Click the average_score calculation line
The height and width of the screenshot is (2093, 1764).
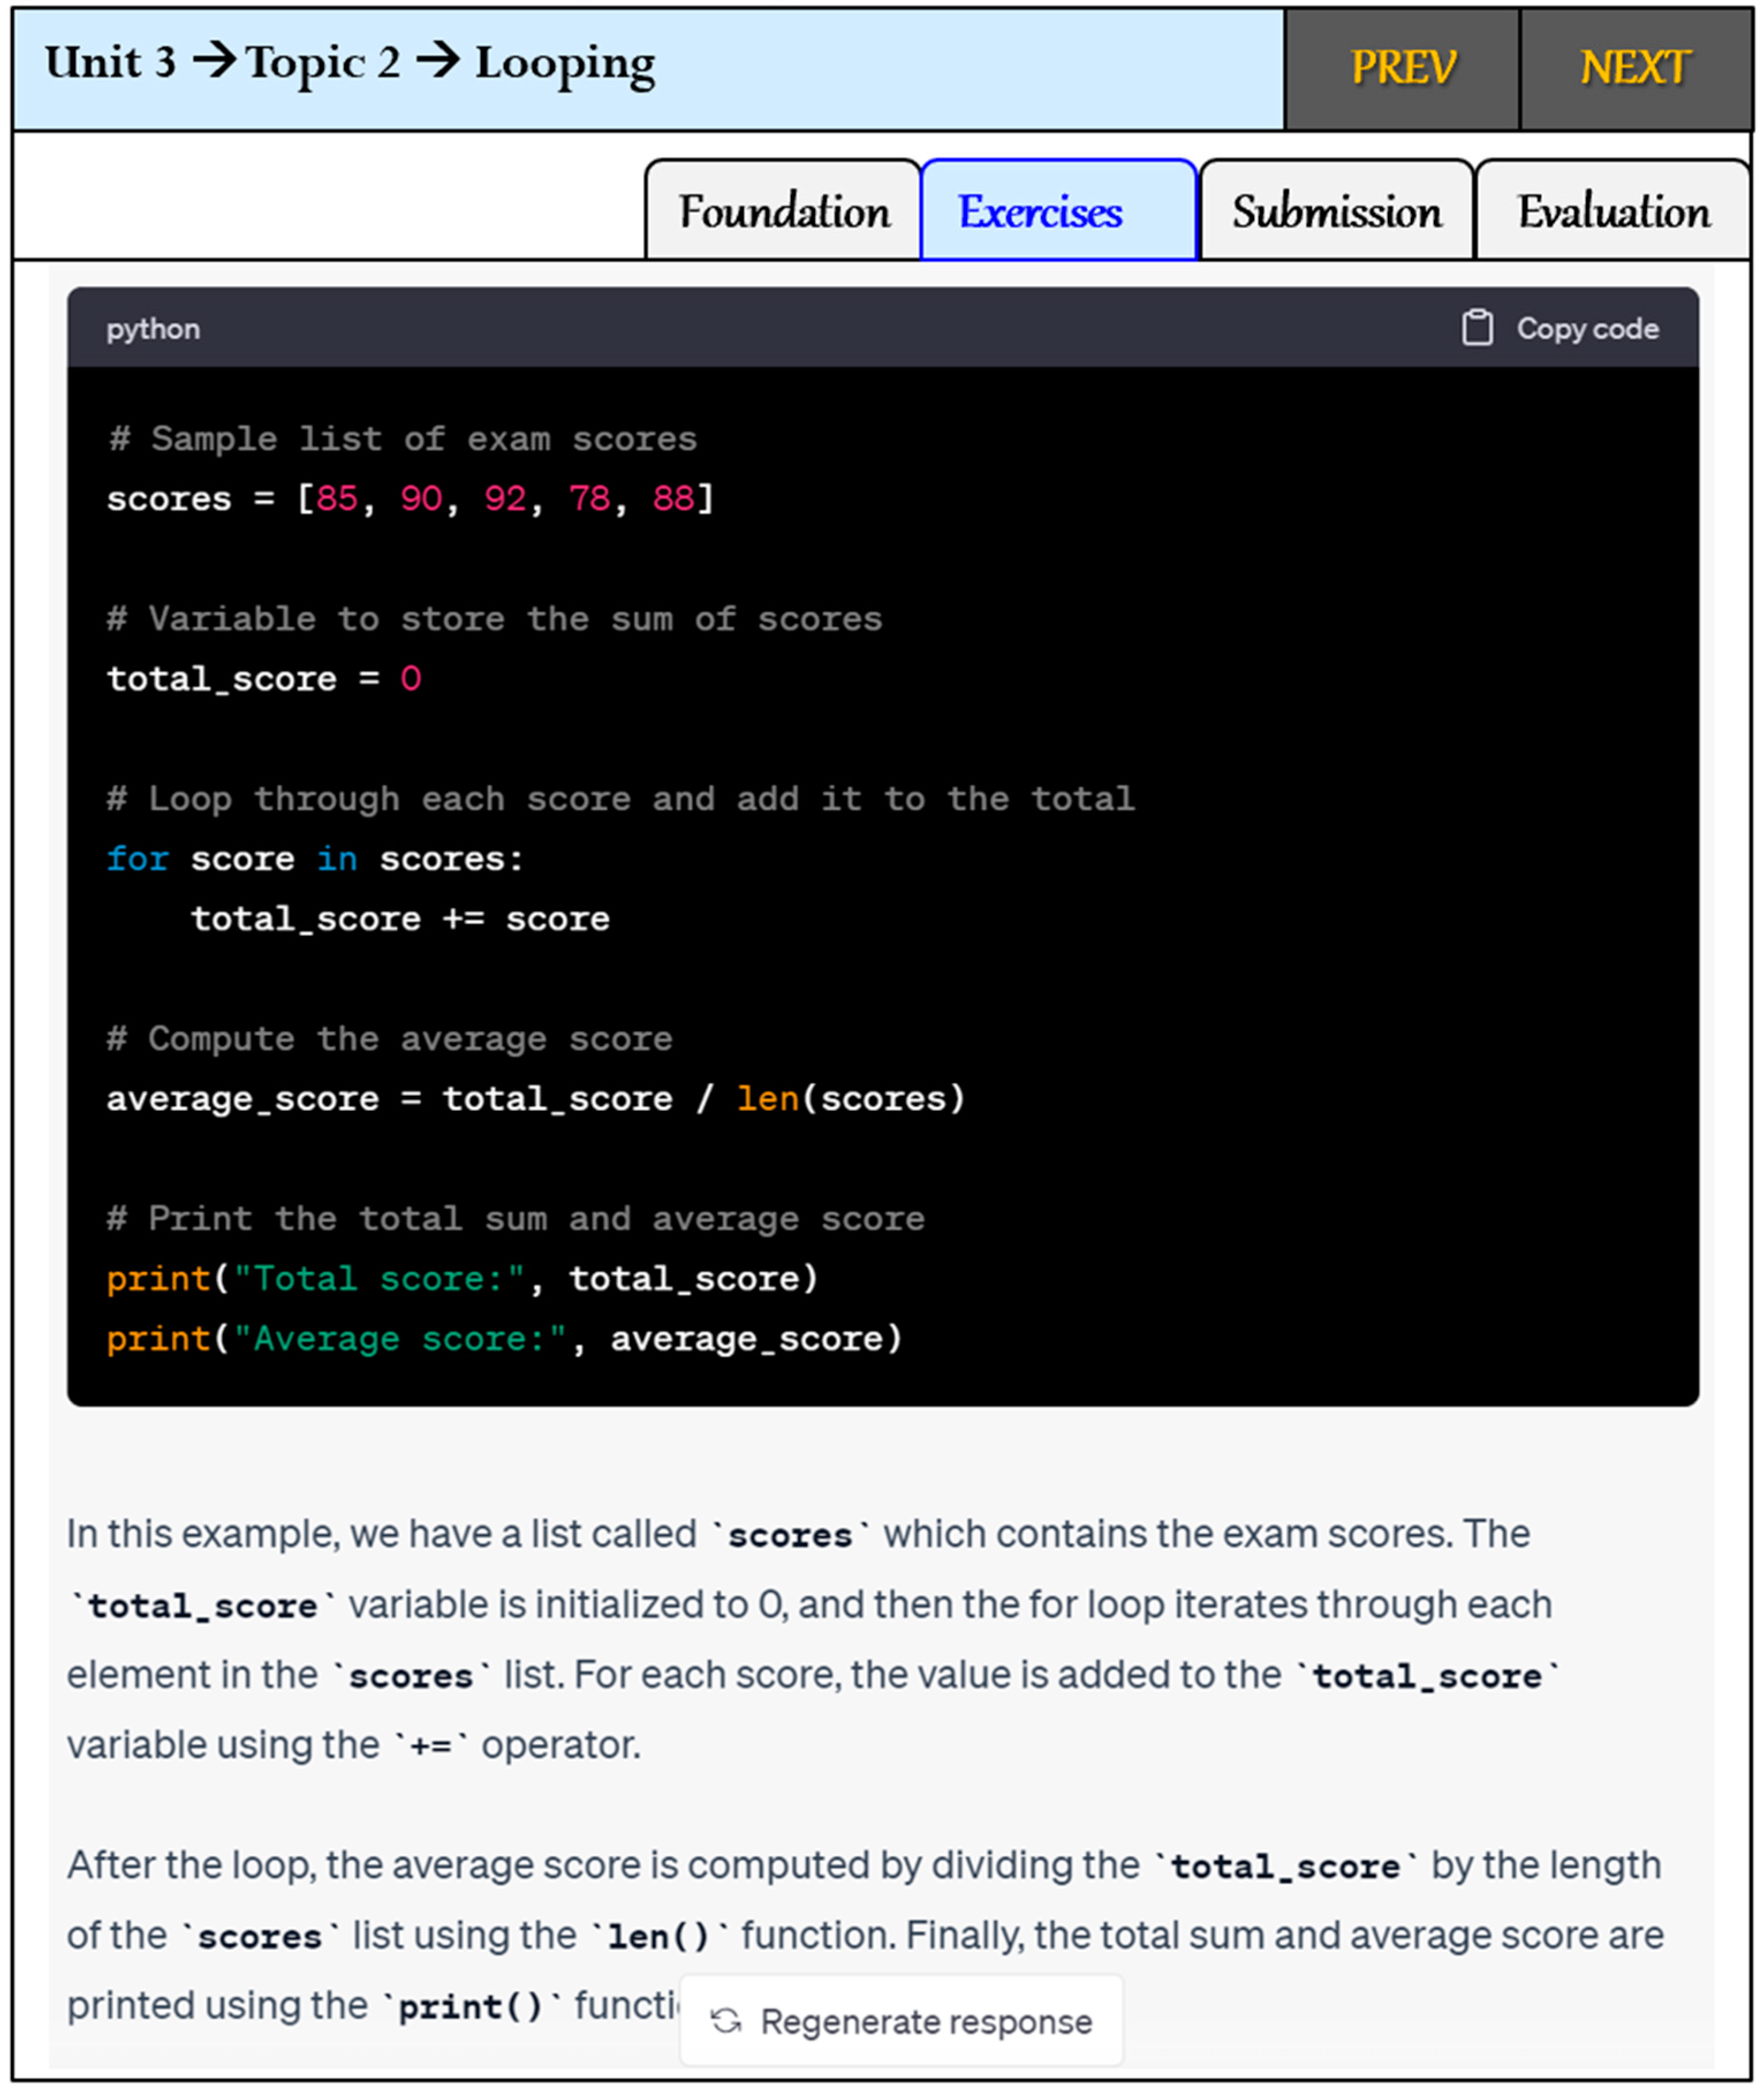(x=535, y=1098)
